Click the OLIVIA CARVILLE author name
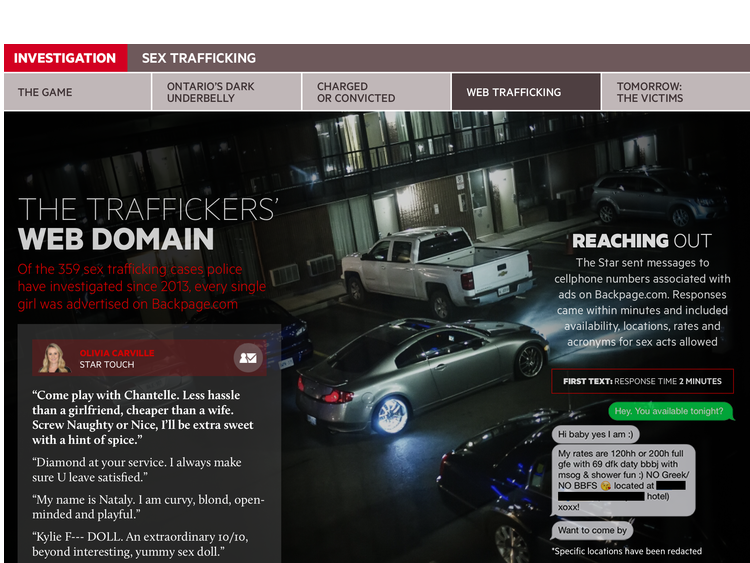Viewport: 750px width, 563px height. pyautogui.click(x=117, y=353)
